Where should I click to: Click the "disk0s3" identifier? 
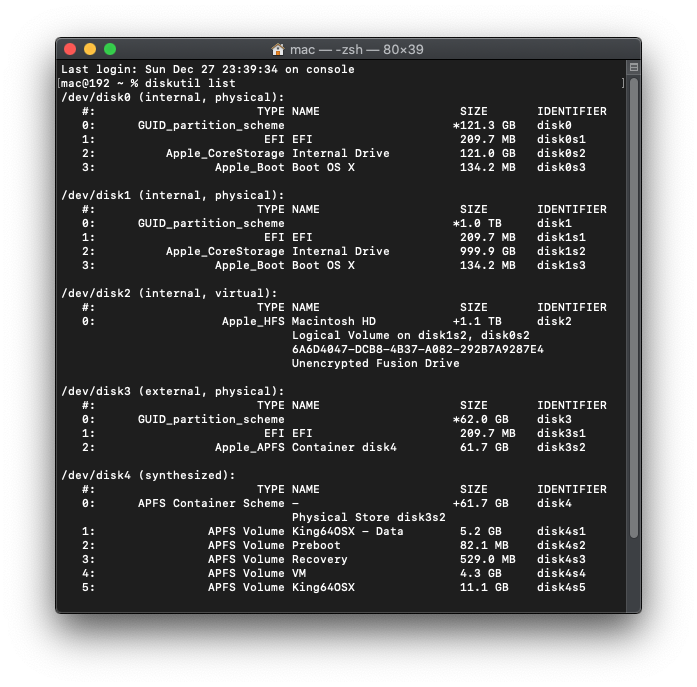click(x=561, y=167)
